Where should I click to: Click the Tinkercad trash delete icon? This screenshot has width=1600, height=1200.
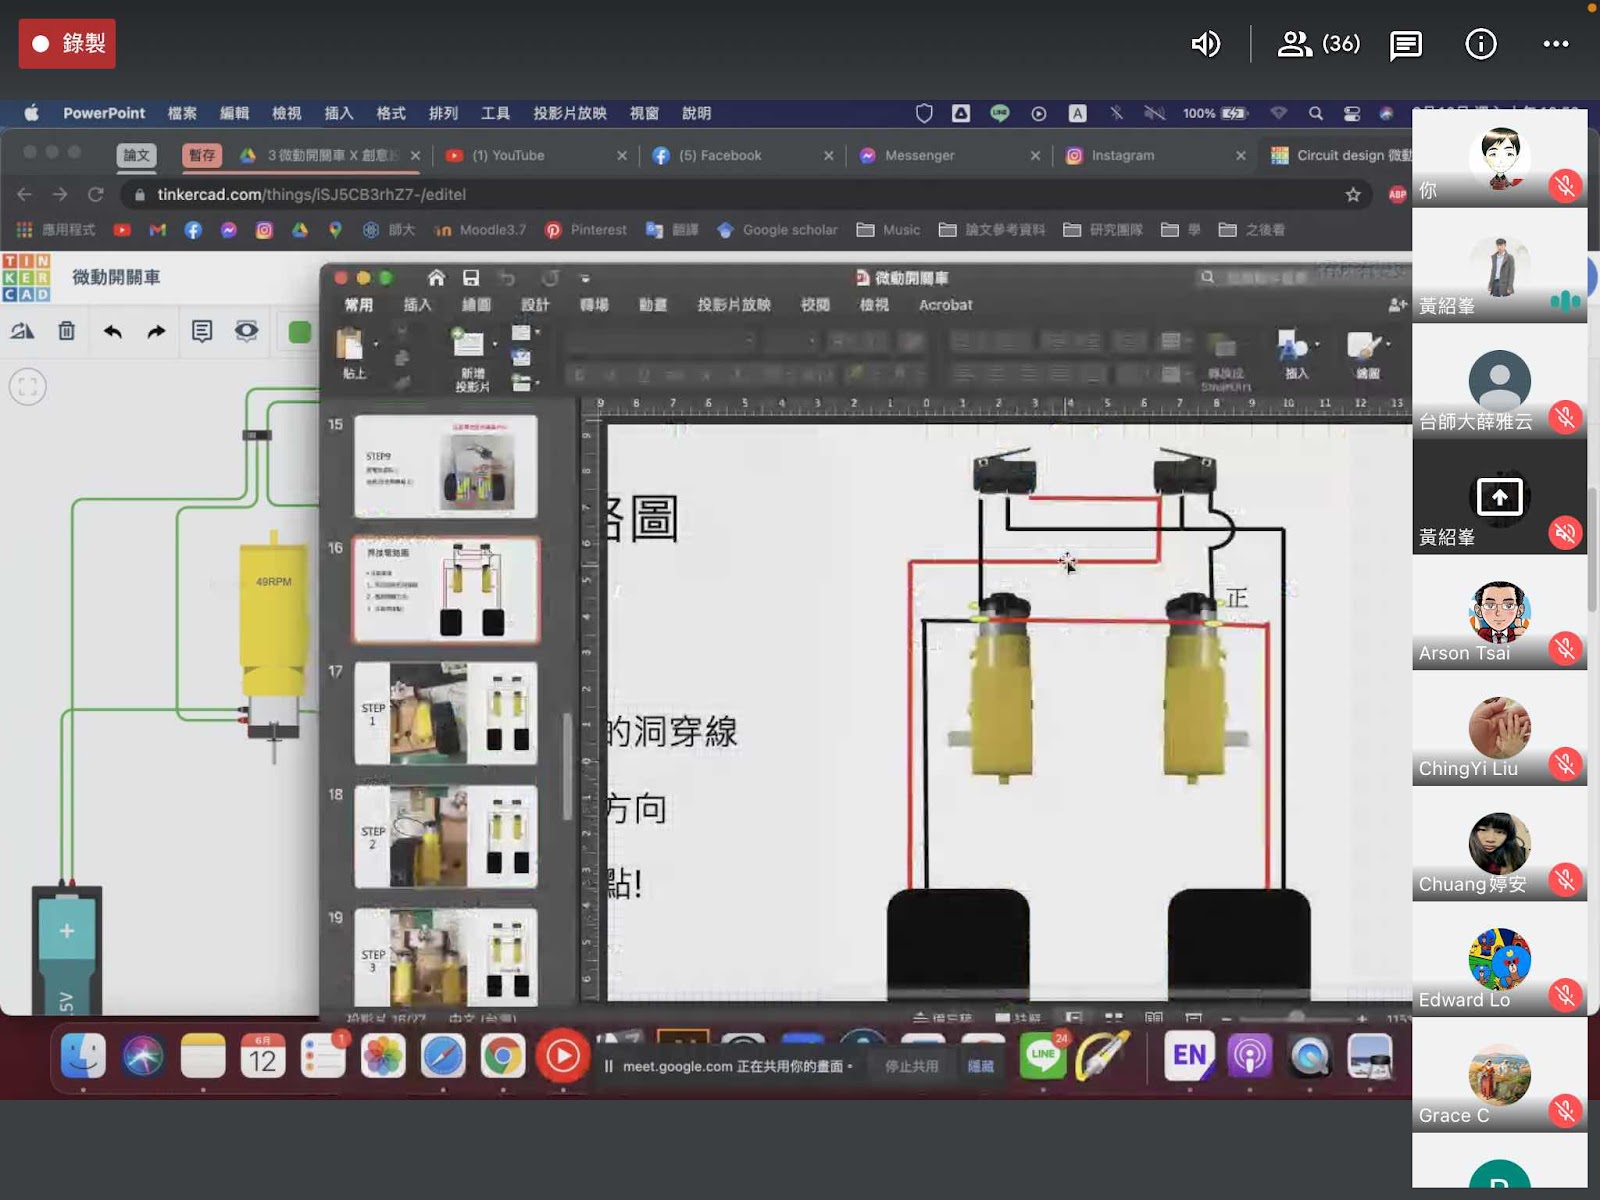(66, 331)
